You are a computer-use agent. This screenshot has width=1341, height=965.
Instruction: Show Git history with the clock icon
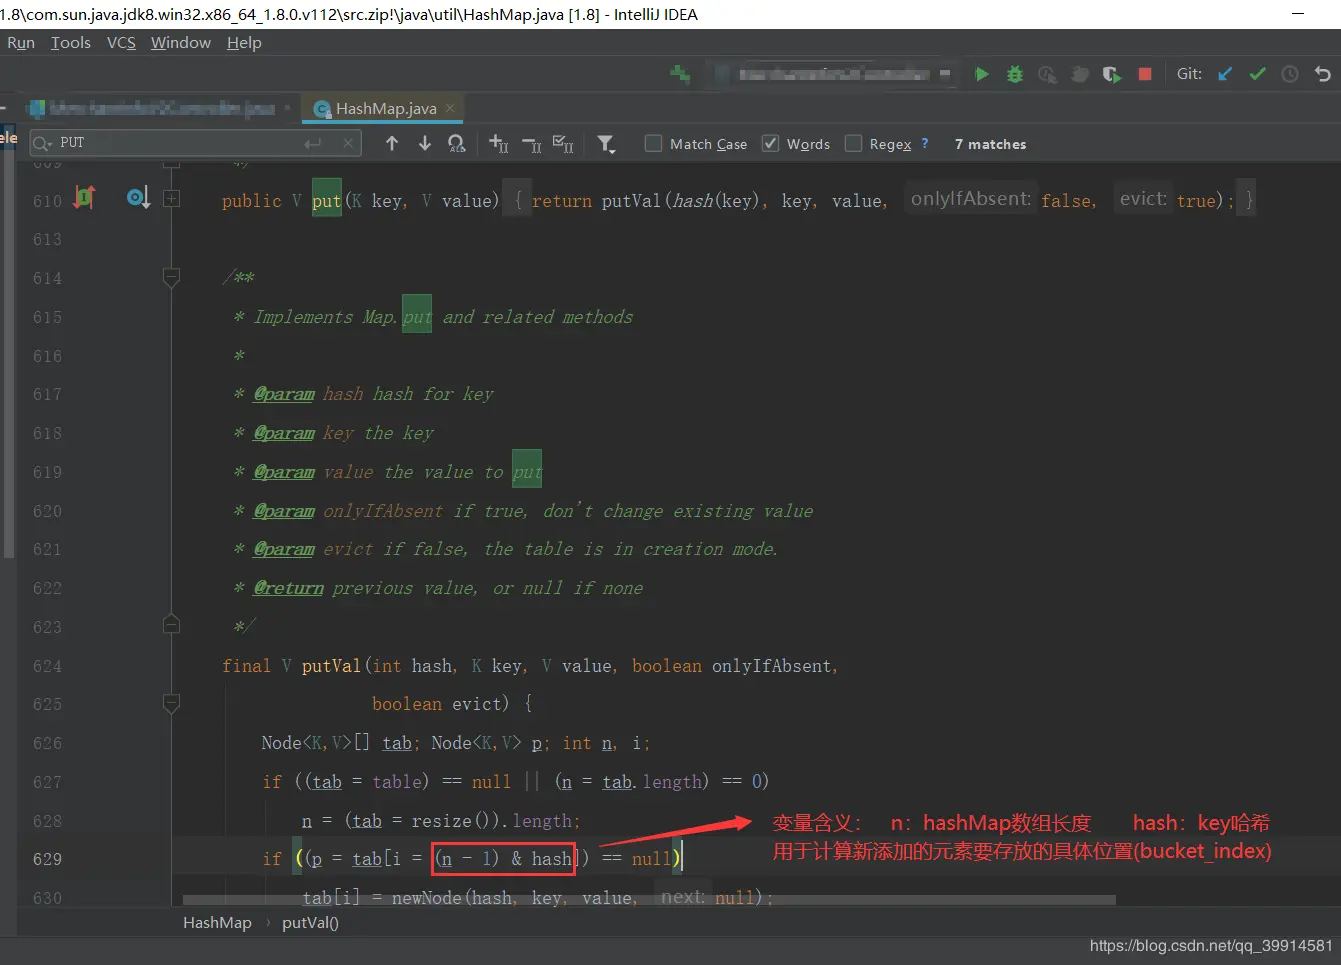(x=1290, y=74)
